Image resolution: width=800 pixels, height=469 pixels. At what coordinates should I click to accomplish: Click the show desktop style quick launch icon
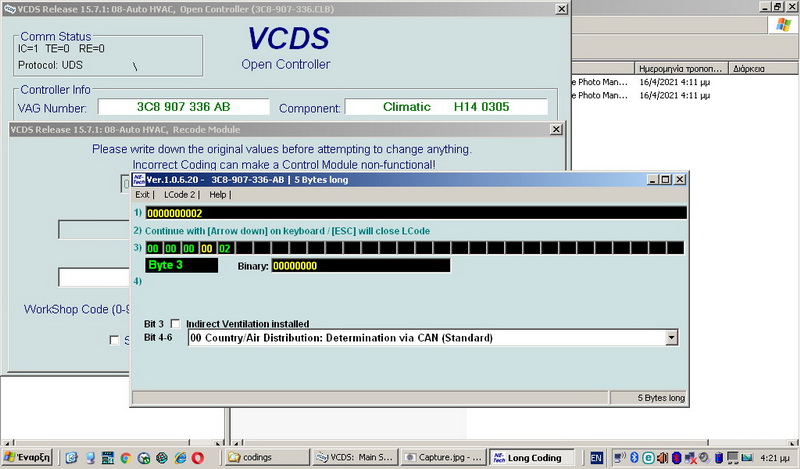pos(90,458)
